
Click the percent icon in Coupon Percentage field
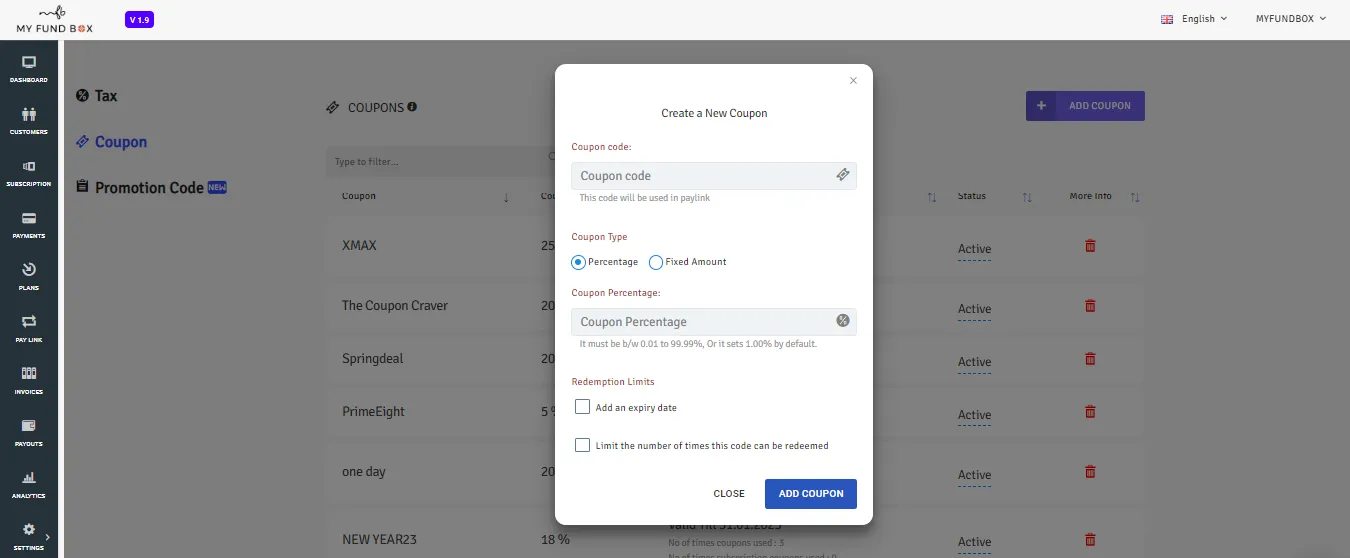[x=843, y=321]
